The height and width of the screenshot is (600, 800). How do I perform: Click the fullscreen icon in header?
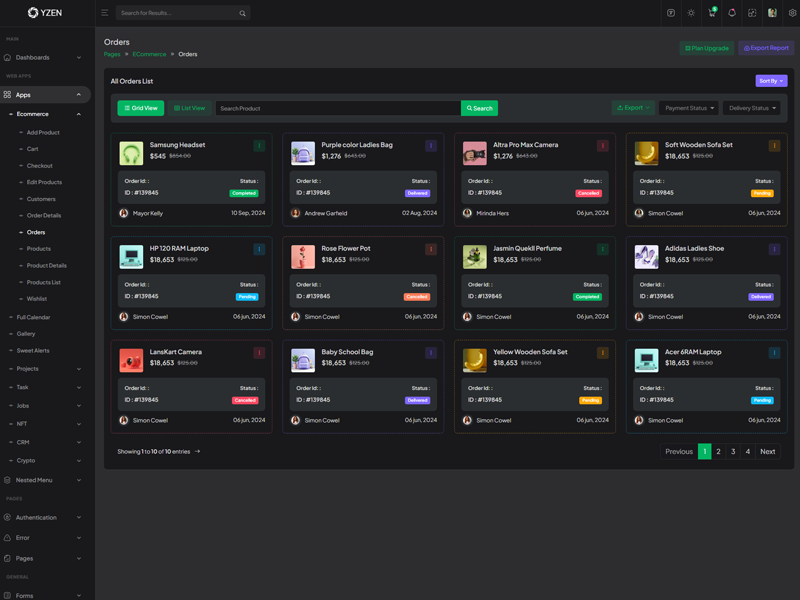(752, 13)
